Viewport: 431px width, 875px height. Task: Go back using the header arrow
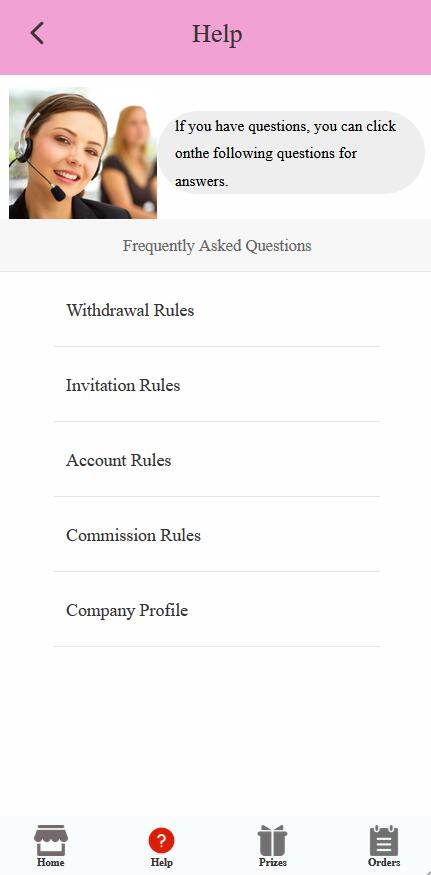(37, 33)
